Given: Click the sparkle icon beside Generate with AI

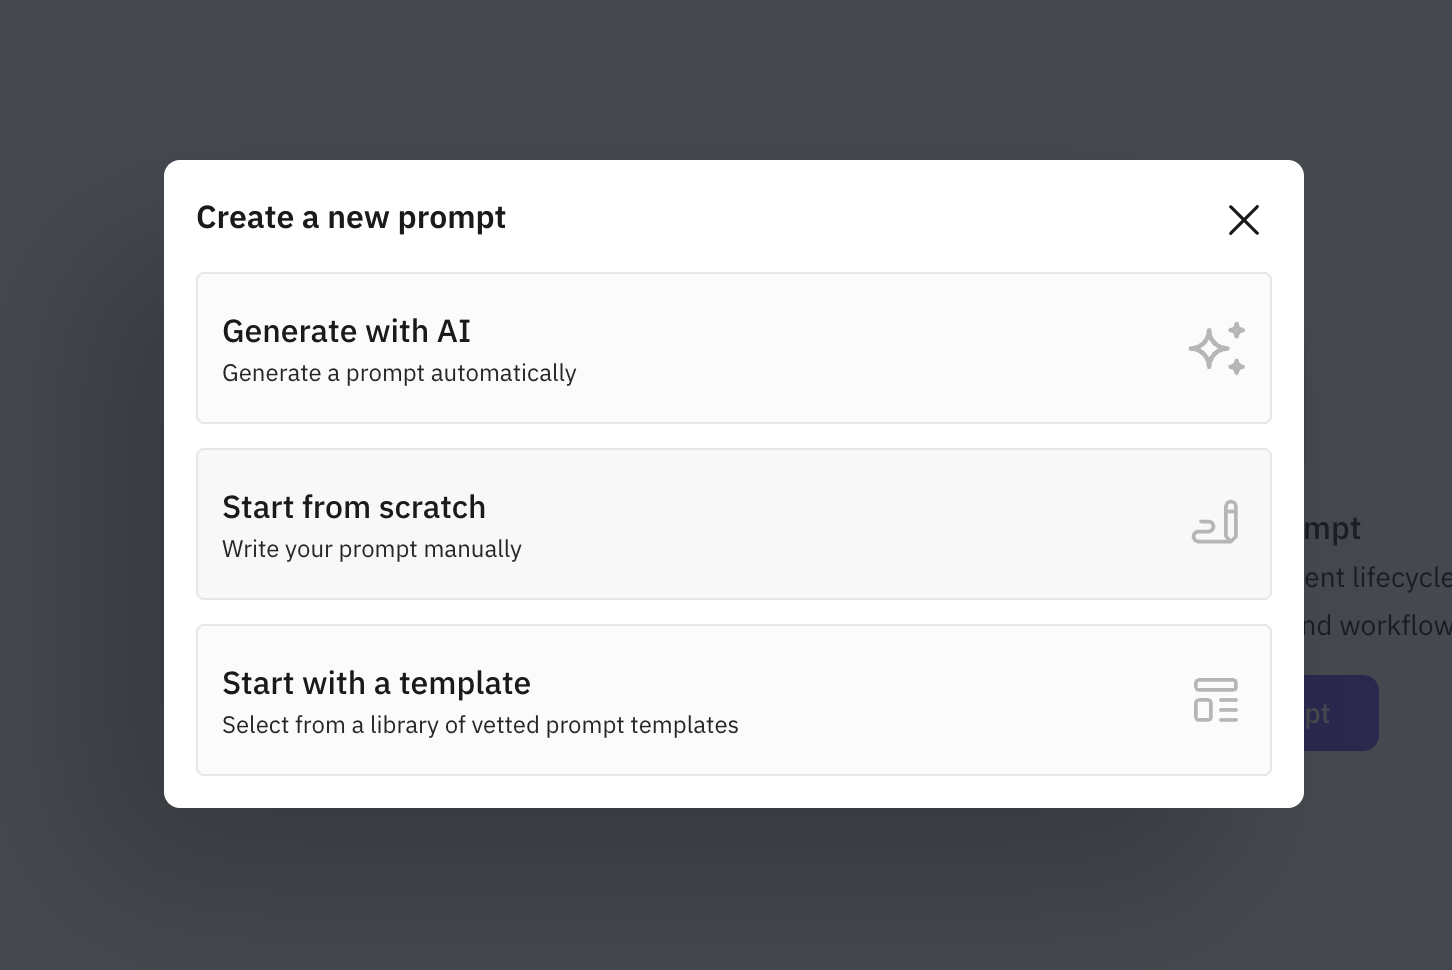Looking at the screenshot, I should click(x=1216, y=348).
